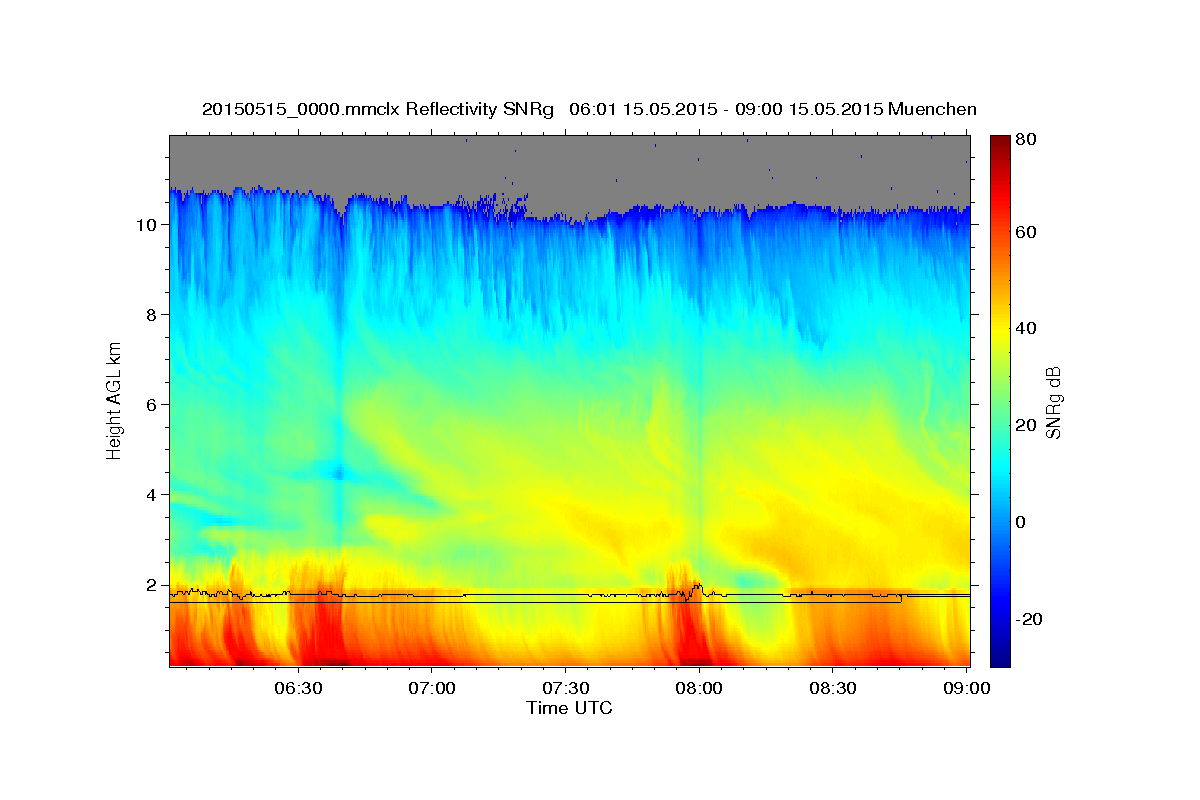Click the colorbar value 40

pyautogui.click(x=1026, y=329)
